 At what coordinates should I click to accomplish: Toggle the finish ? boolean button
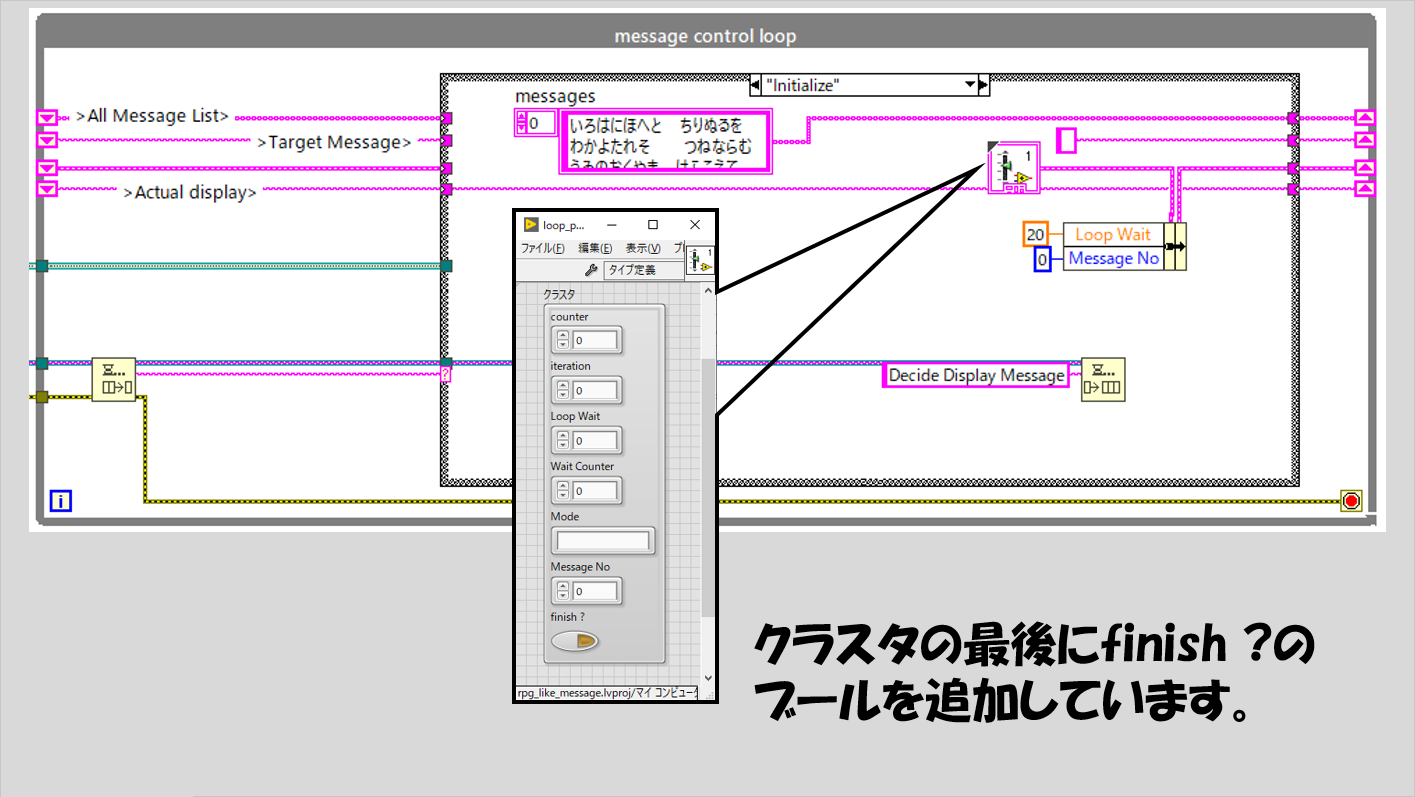coord(575,641)
